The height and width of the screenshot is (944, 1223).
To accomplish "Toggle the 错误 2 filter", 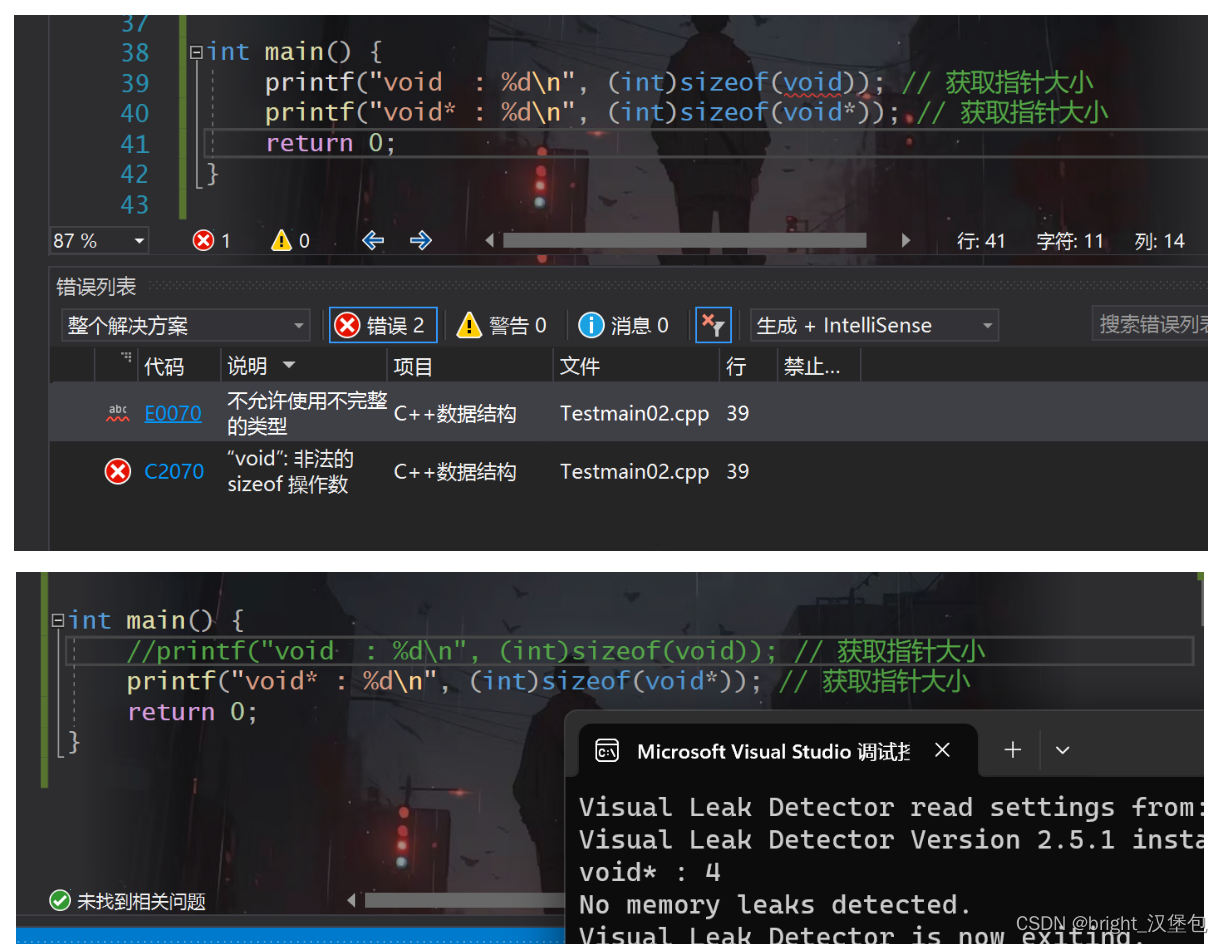I will coord(383,324).
